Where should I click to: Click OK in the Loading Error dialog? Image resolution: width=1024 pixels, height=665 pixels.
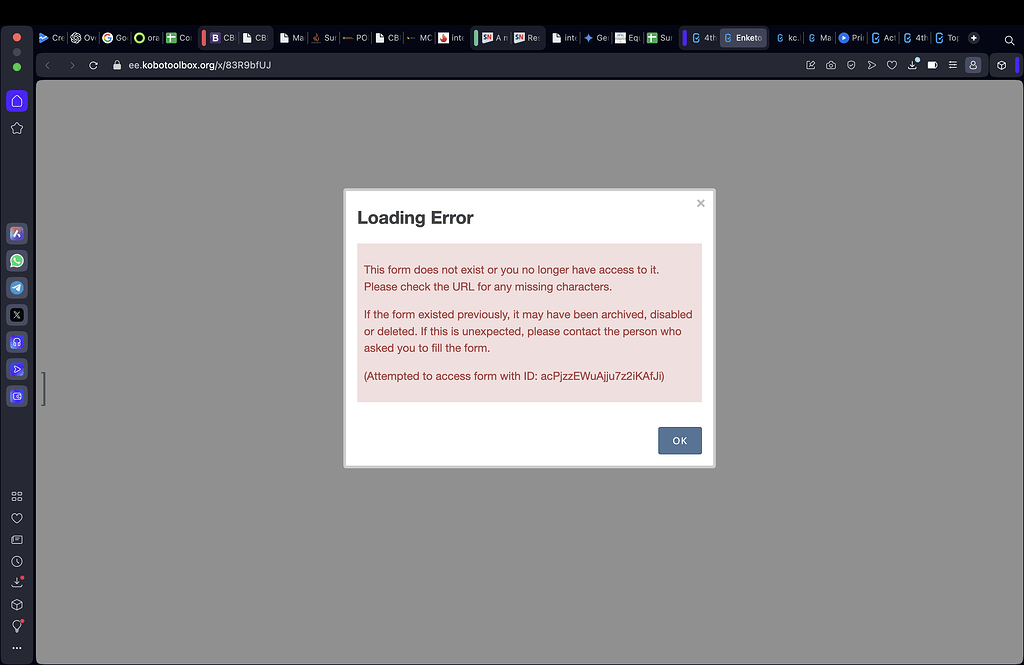pyautogui.click(x=679, y=440)
